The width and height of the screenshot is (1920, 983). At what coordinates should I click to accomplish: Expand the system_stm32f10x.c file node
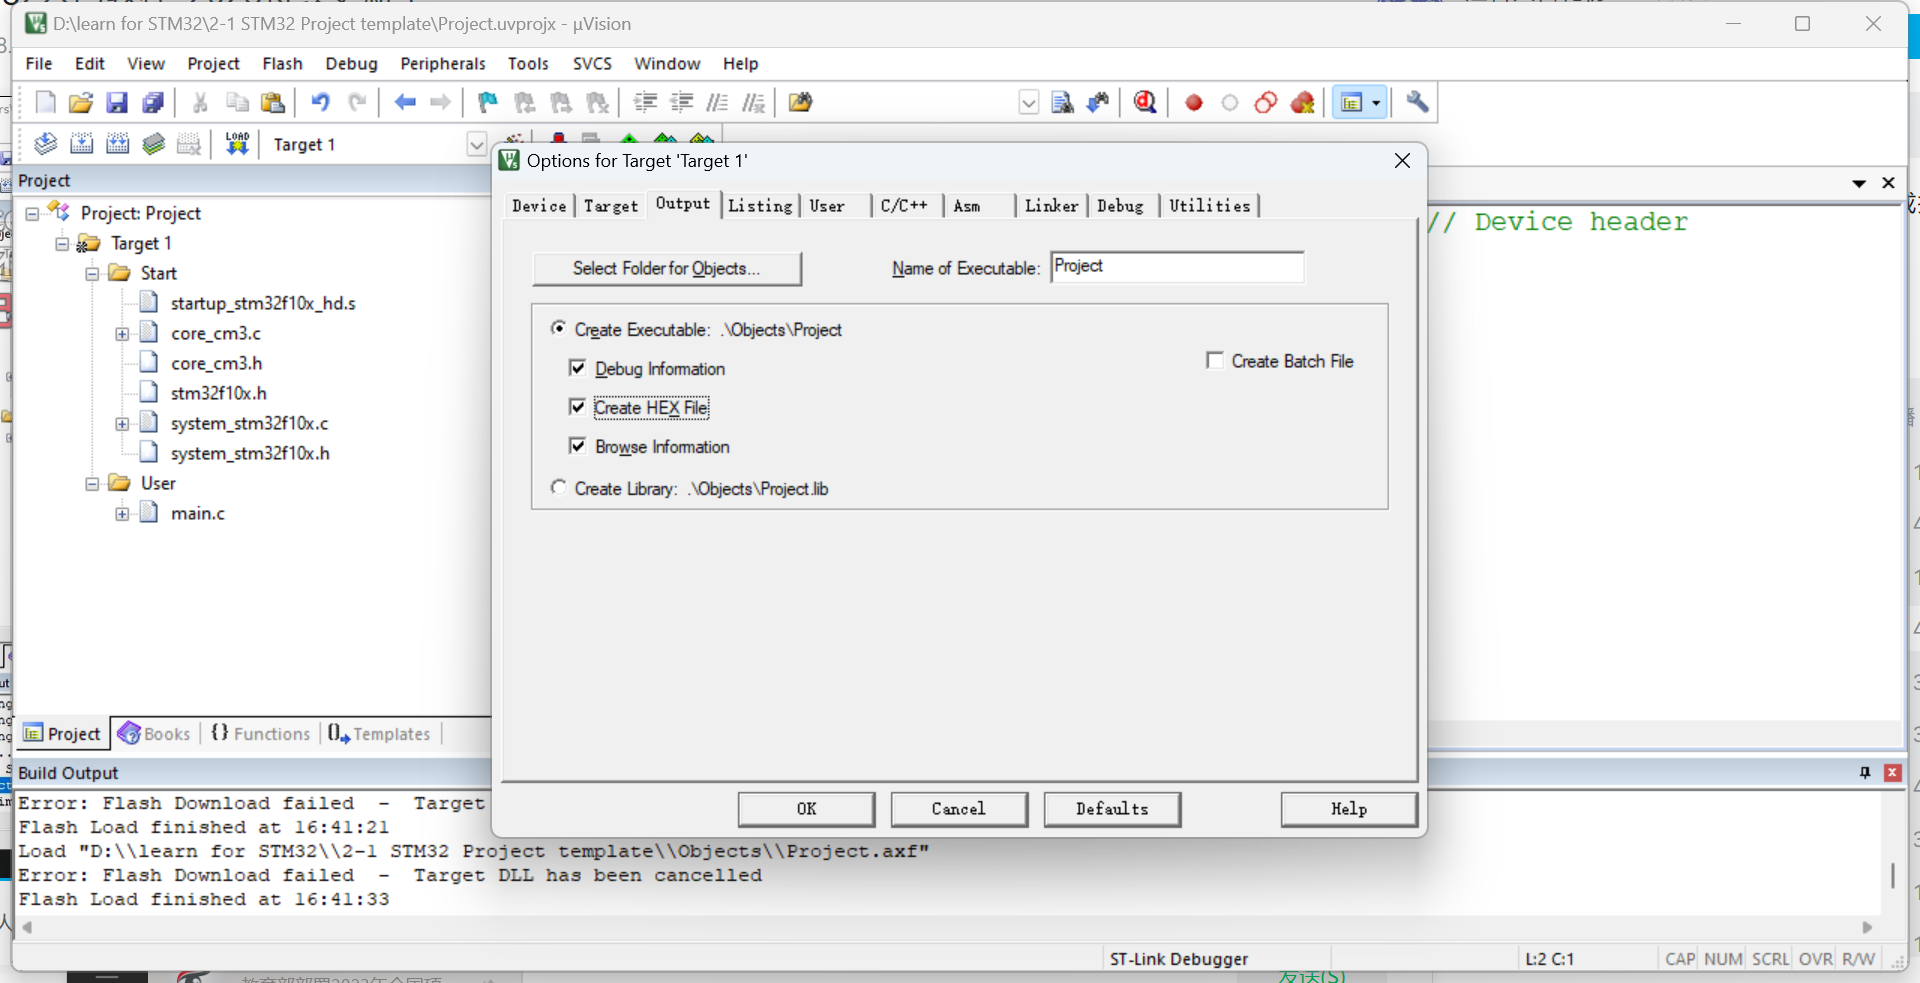click(122, 424)
